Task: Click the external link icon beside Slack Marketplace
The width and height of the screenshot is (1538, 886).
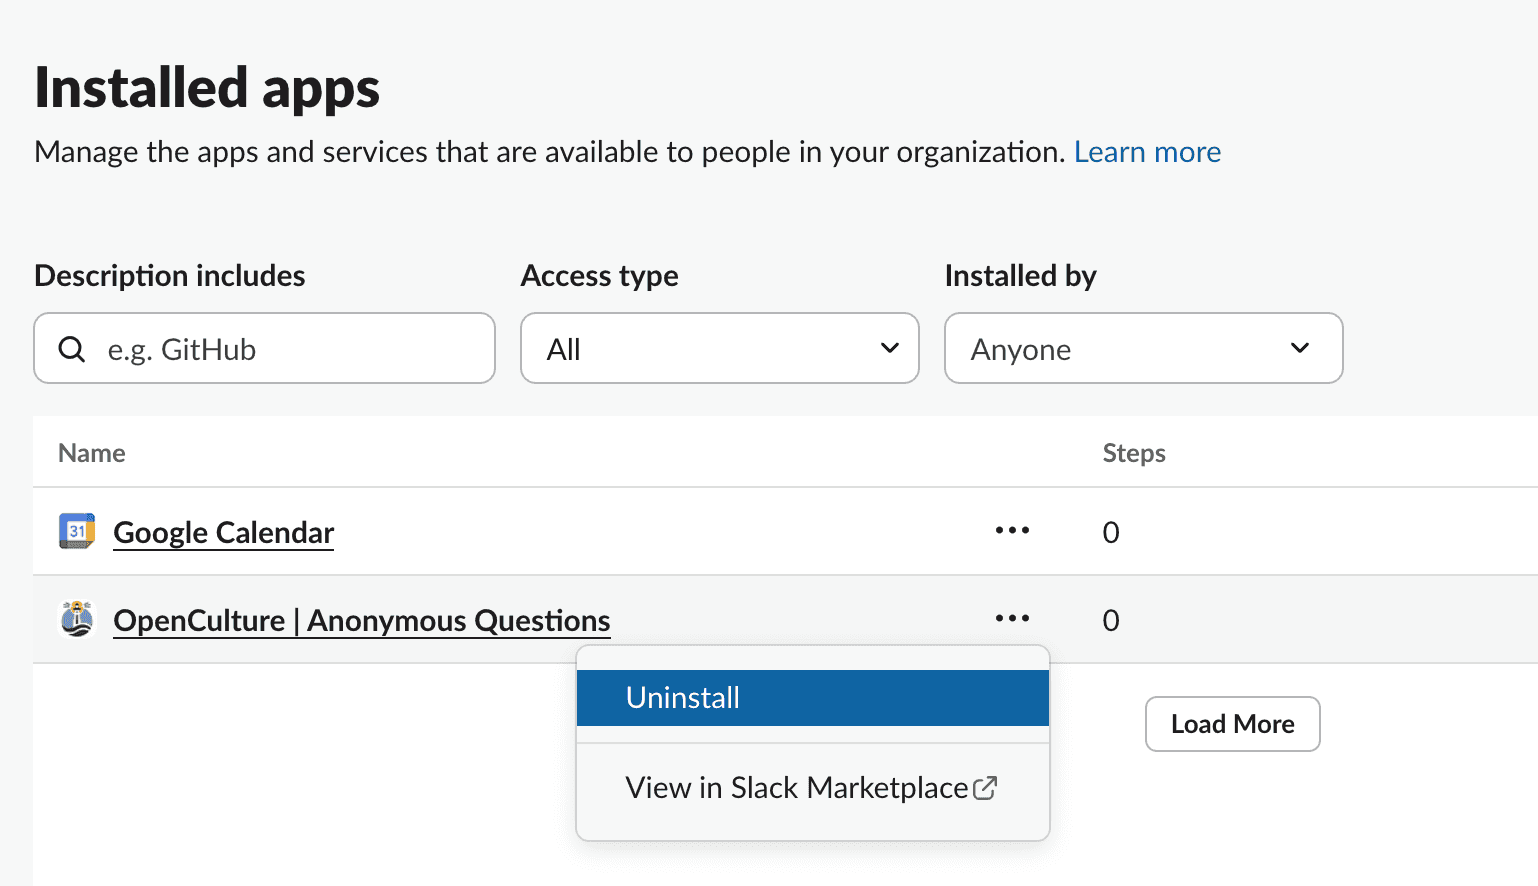Action: point(986,787)
